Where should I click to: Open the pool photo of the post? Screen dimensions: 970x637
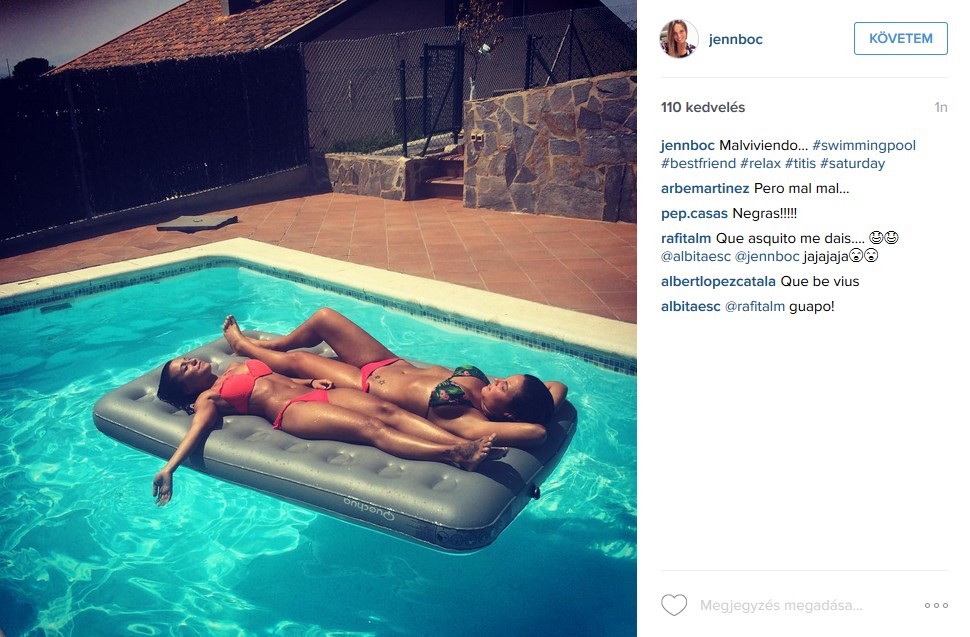coord(318,318)
